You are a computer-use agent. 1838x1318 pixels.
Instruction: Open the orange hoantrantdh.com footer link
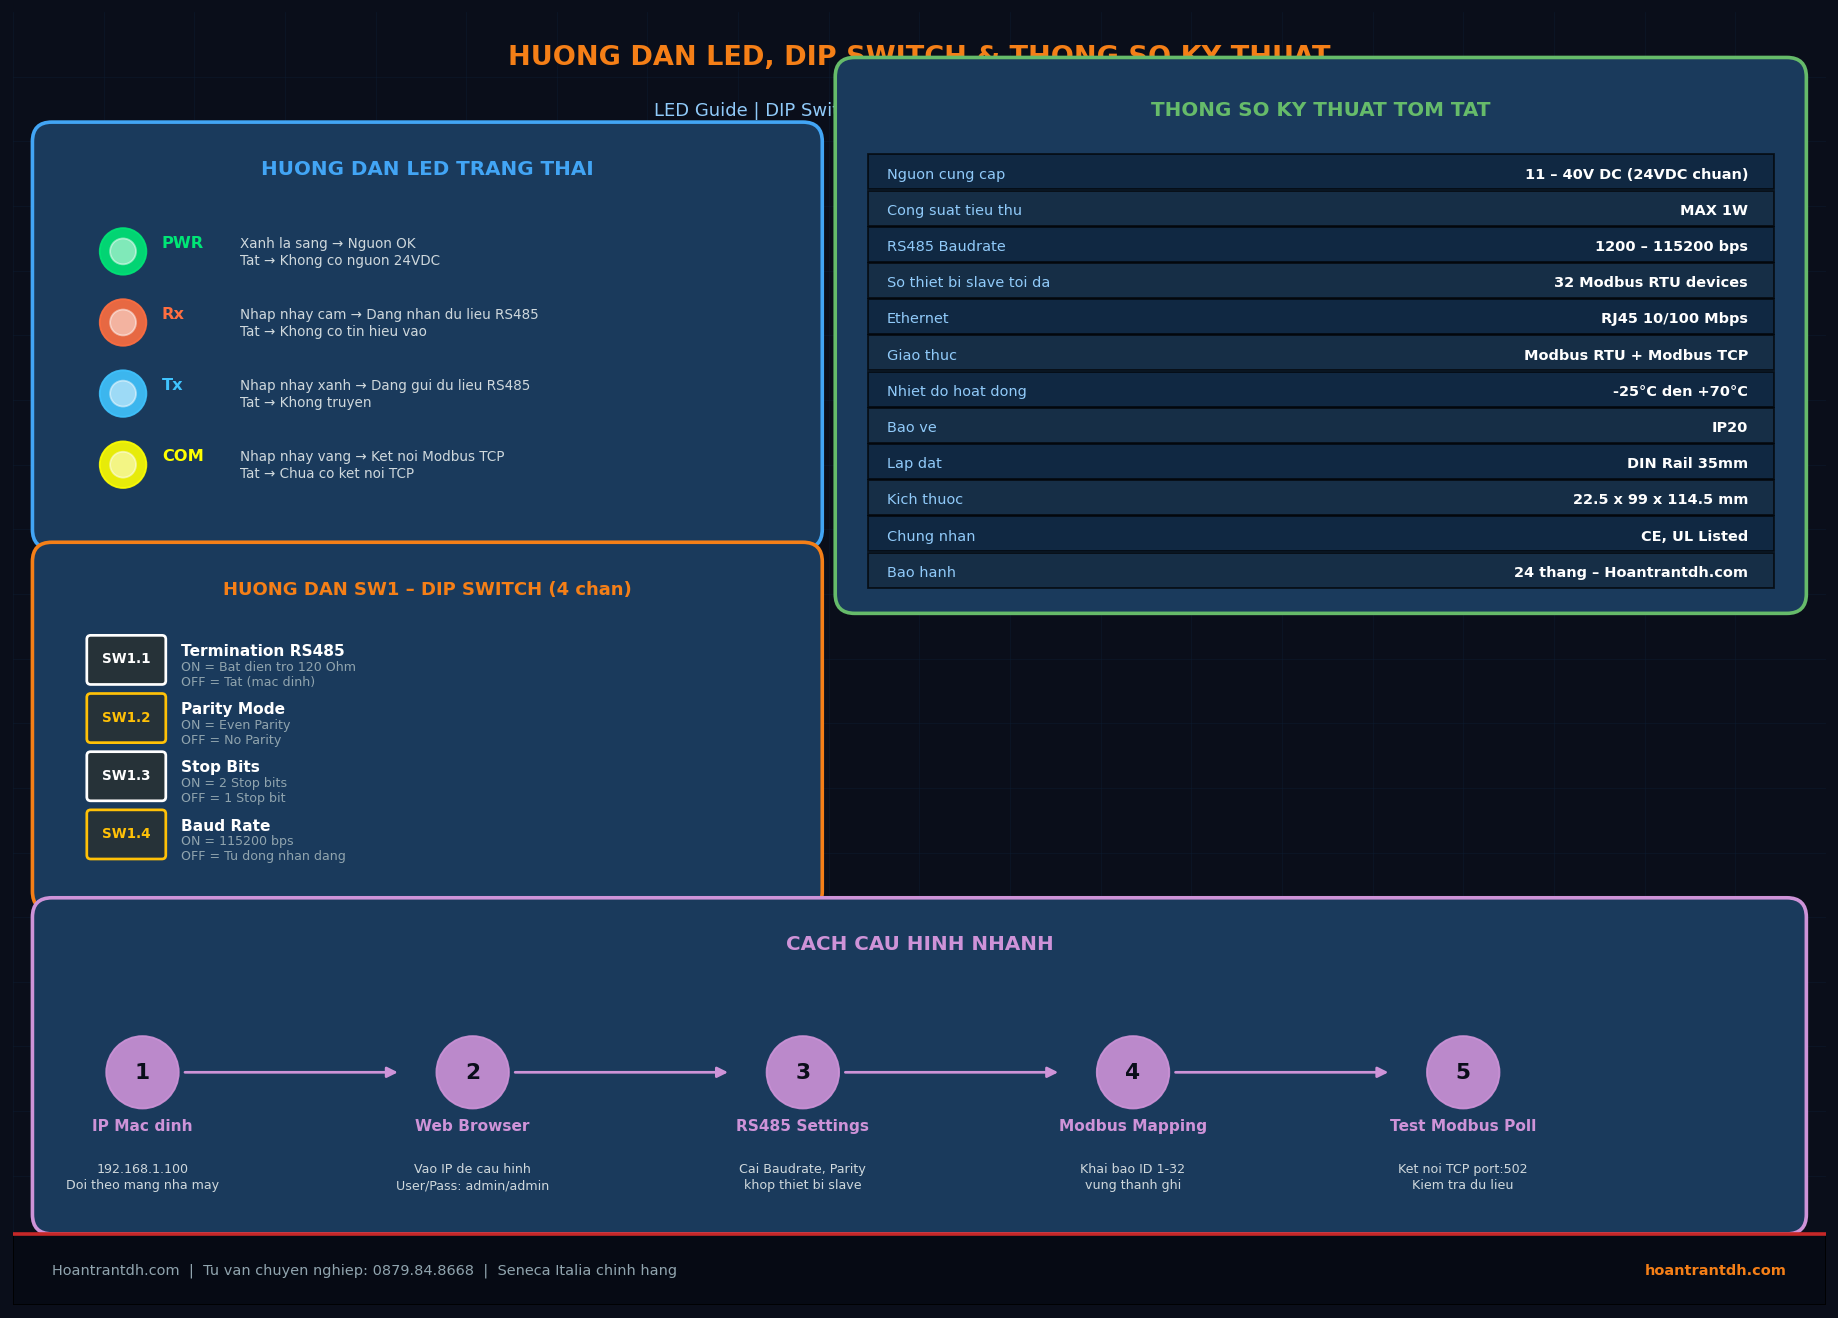point(1714,1270)
